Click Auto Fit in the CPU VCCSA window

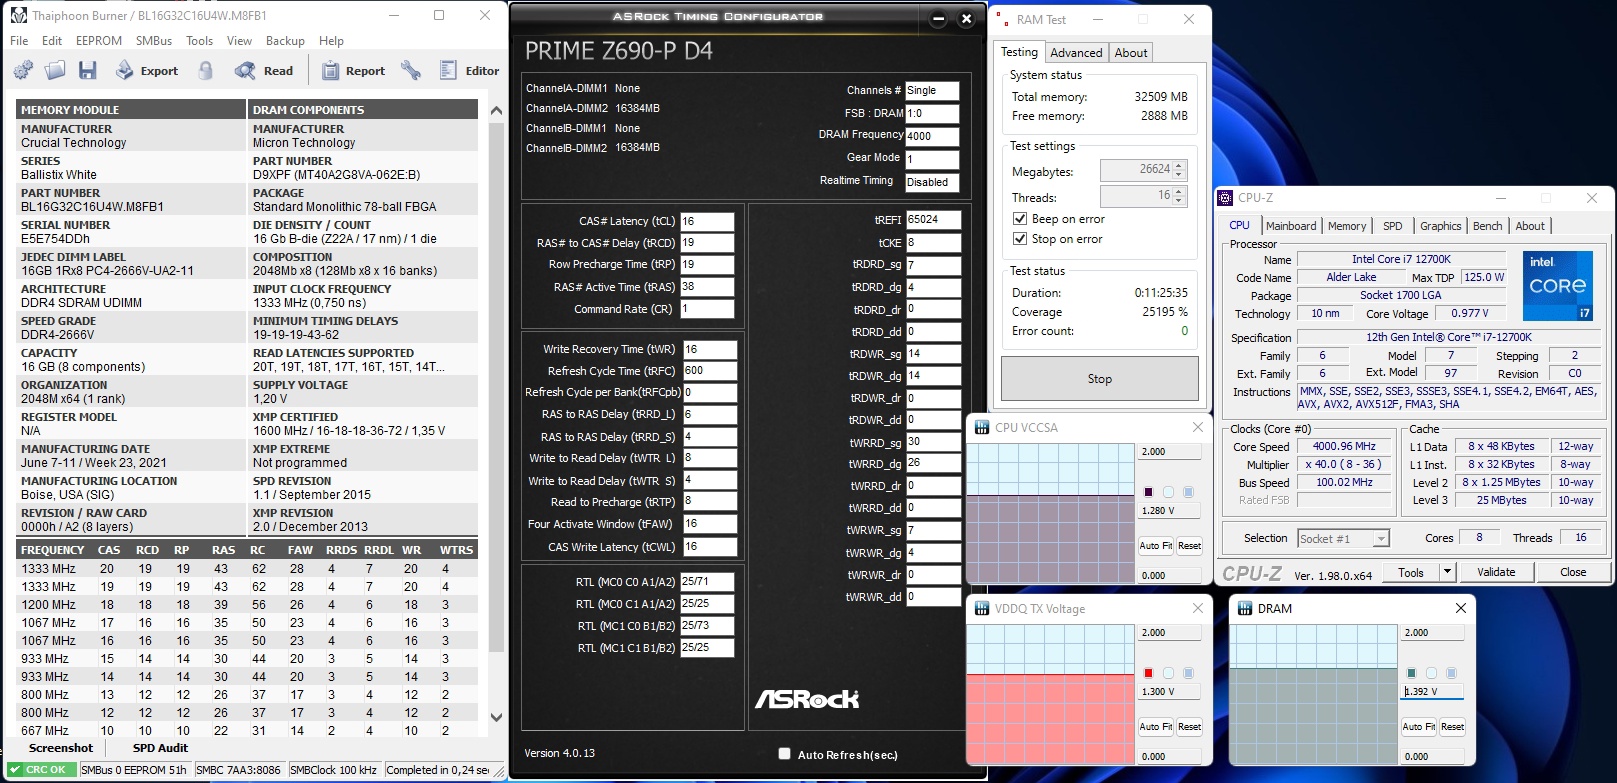click(x=1156, y=546)
